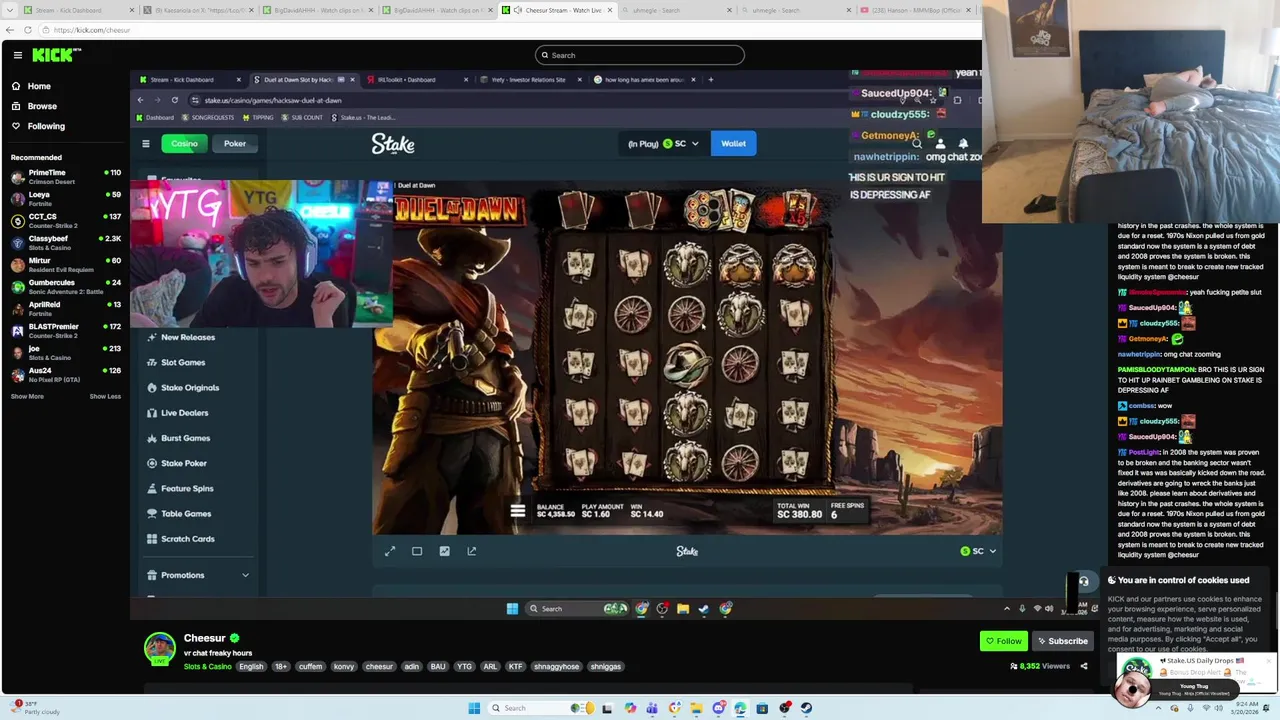Open BLASTPremier recommended channel
Screen dimensions: 1280x720
(65, 331)
